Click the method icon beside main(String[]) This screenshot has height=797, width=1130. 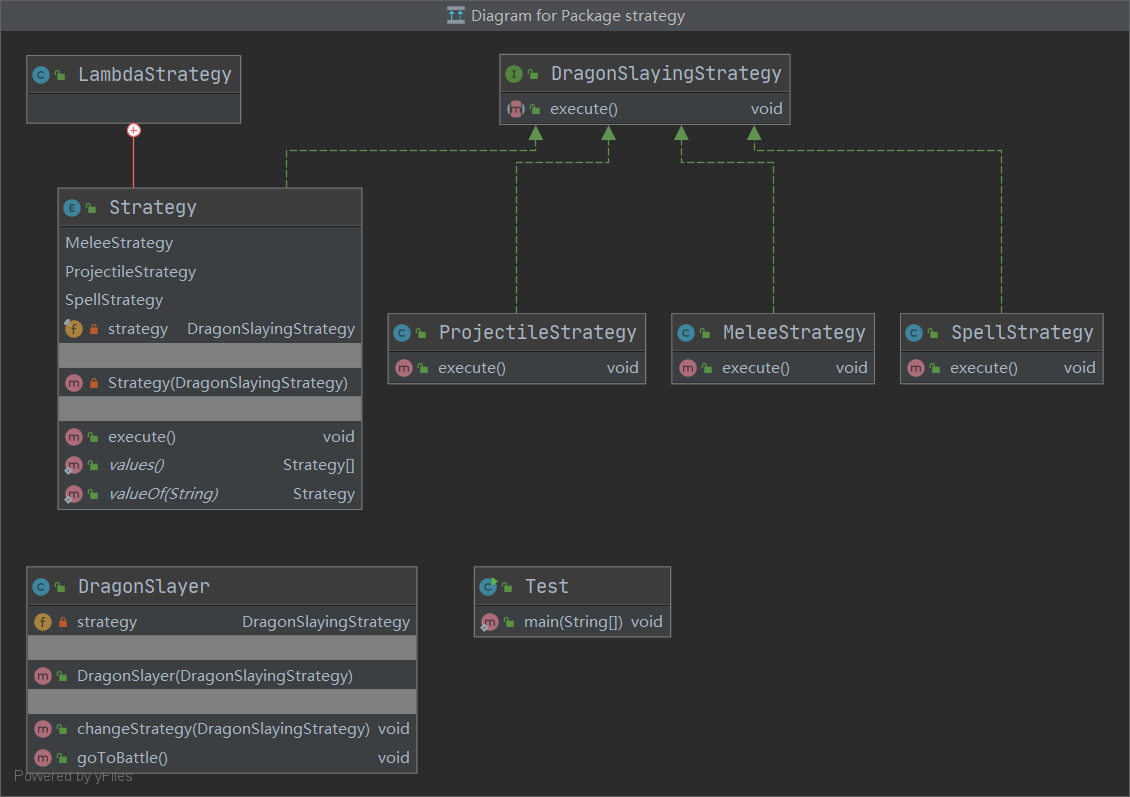(x=489, y=622)
